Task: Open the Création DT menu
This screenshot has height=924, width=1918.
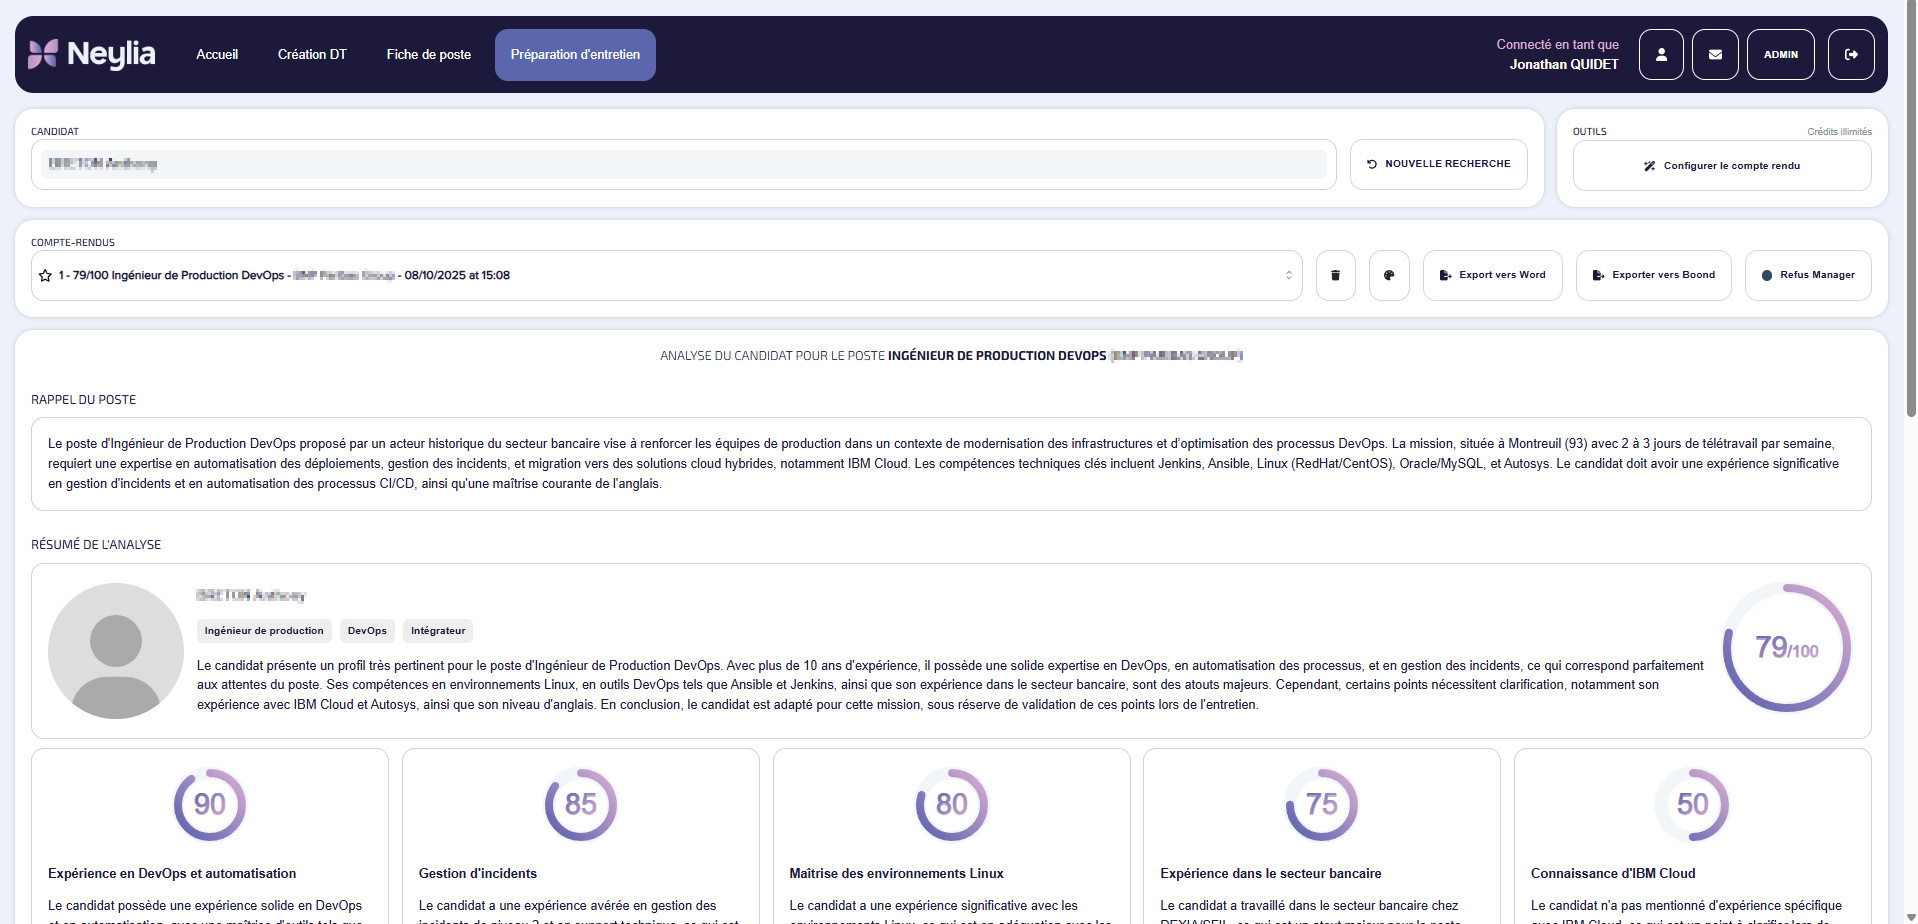Action: click(312, 55)
